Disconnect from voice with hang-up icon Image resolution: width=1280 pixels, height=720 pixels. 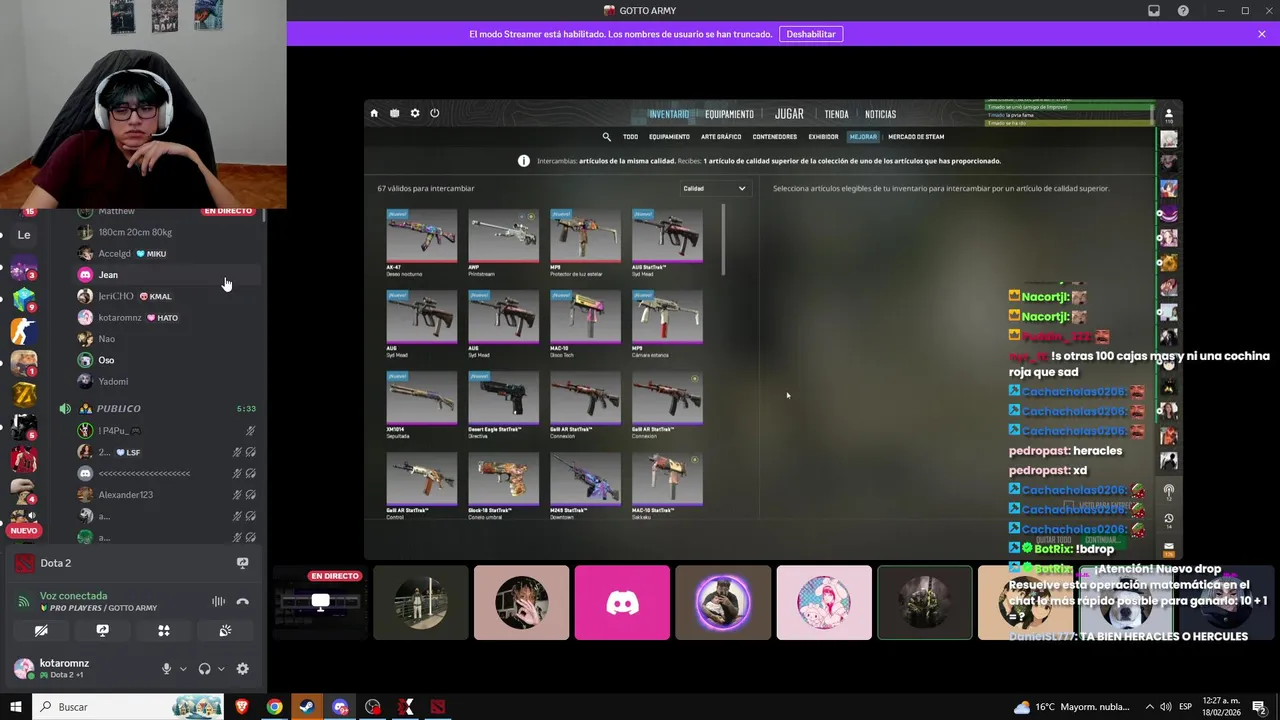242,601
